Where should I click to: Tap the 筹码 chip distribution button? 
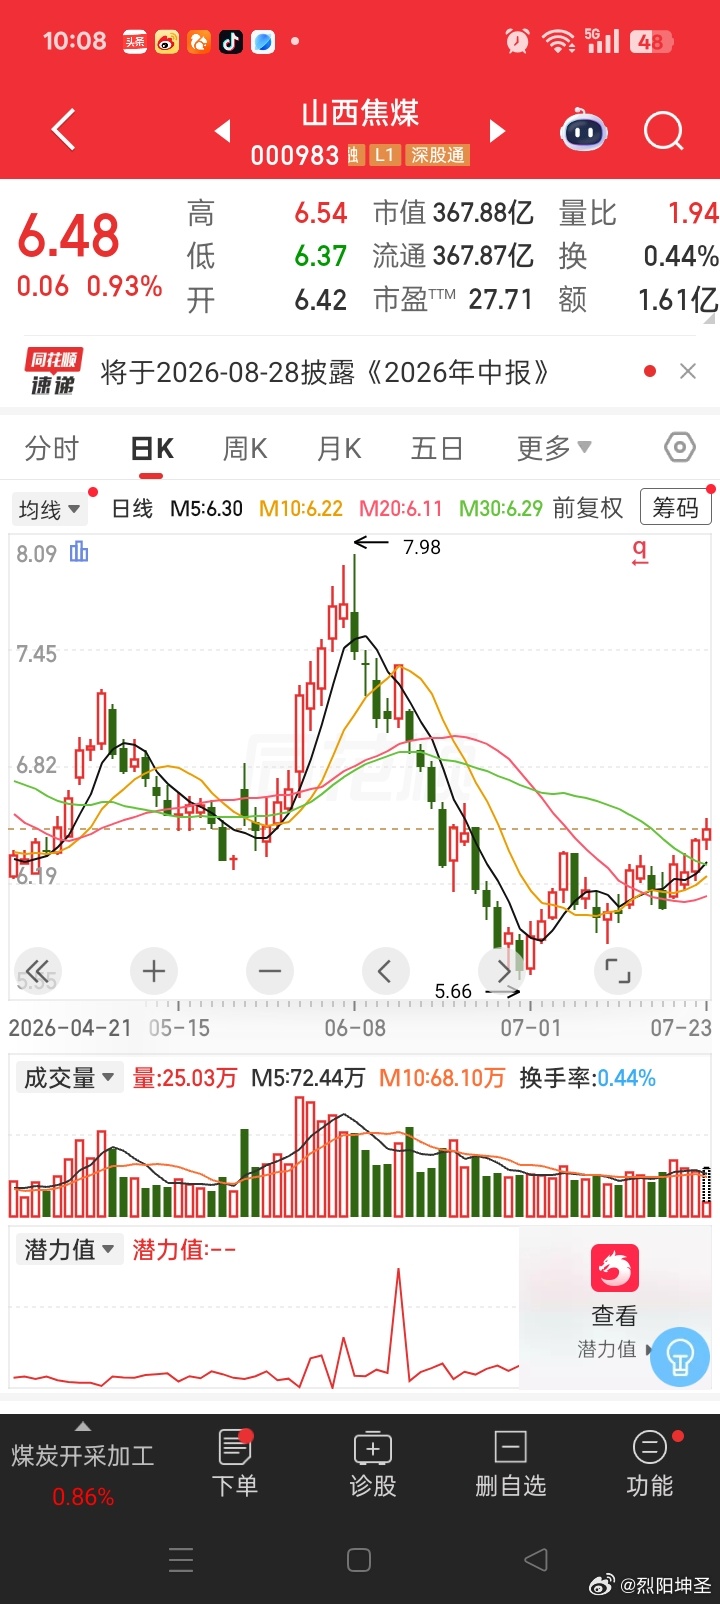pos(676,508)
